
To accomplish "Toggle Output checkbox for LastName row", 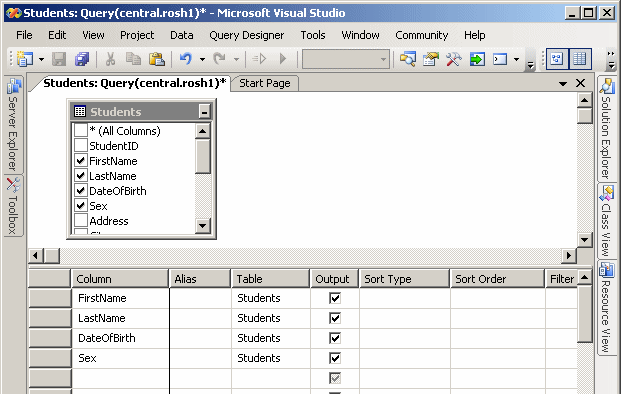I will point(335,318).
